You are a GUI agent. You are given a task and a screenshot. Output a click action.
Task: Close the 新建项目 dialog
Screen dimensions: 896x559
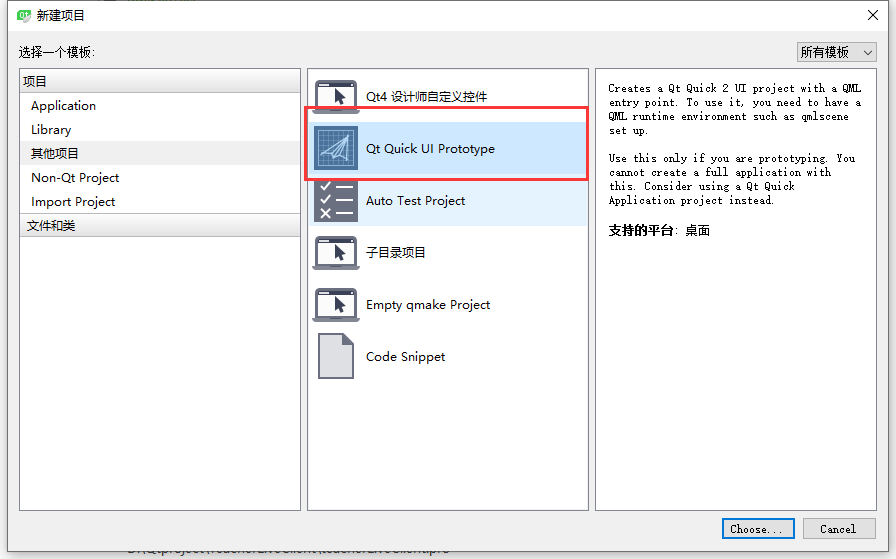873,15
